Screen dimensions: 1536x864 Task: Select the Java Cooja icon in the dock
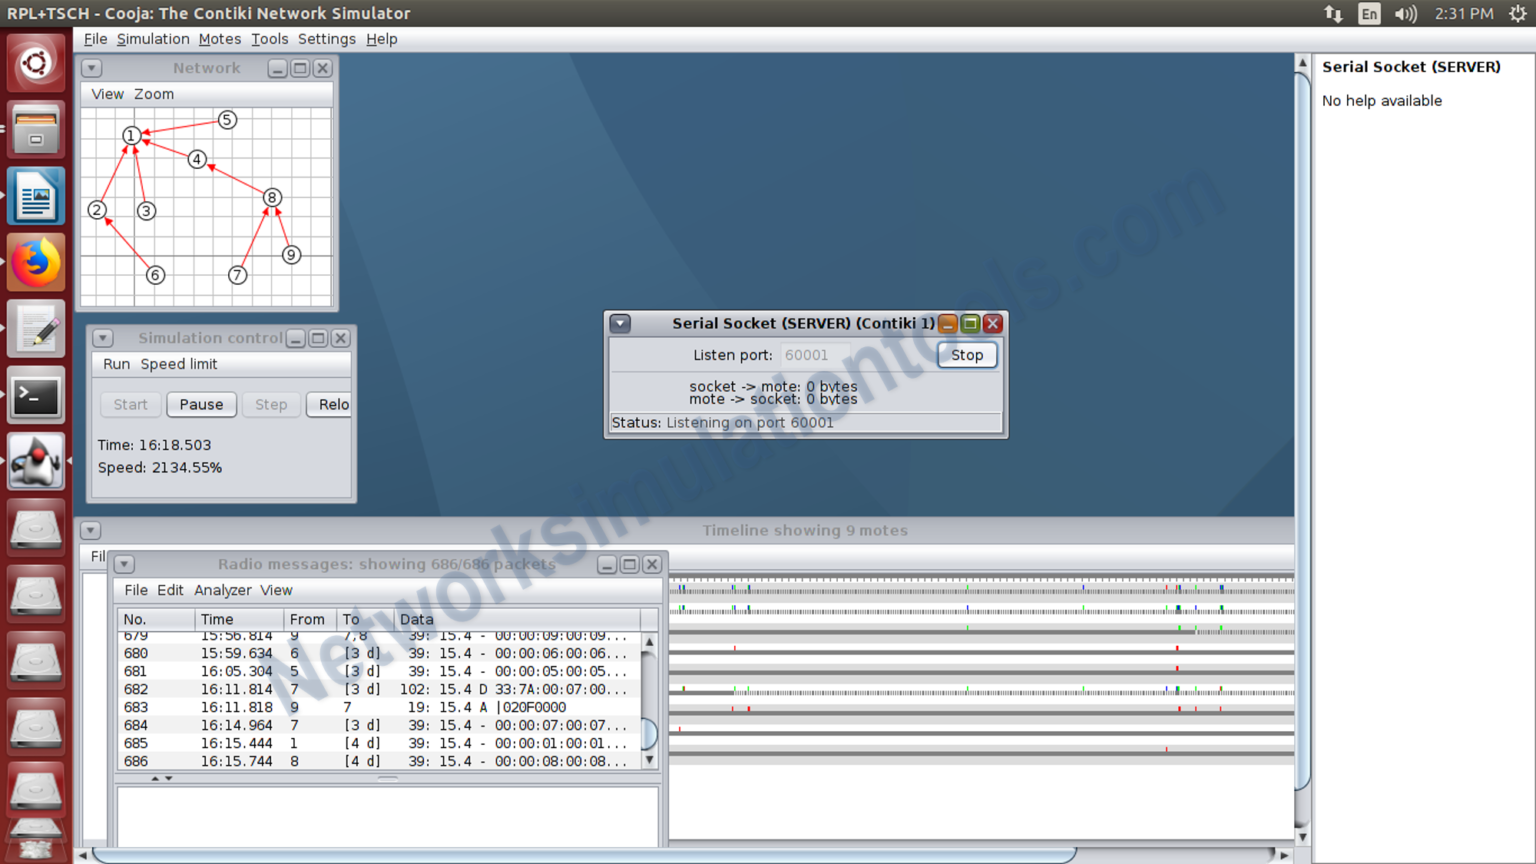[36, 461]
